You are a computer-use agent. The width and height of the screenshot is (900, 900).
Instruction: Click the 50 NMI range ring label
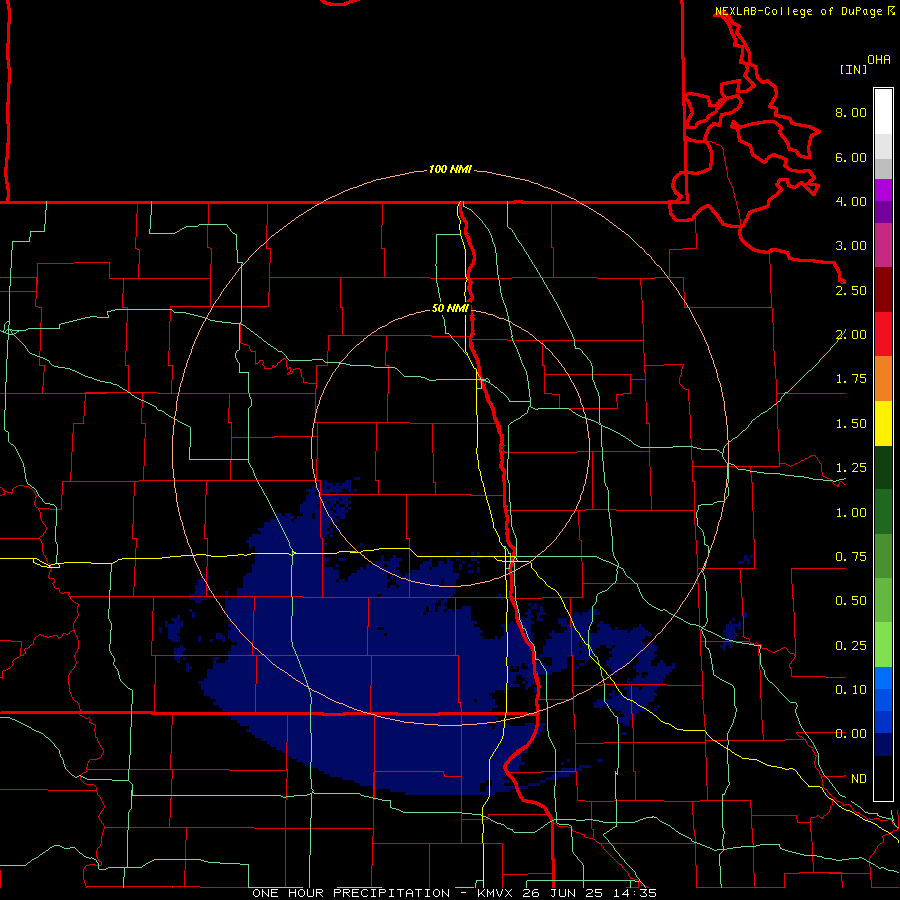(x=450, y=308)
